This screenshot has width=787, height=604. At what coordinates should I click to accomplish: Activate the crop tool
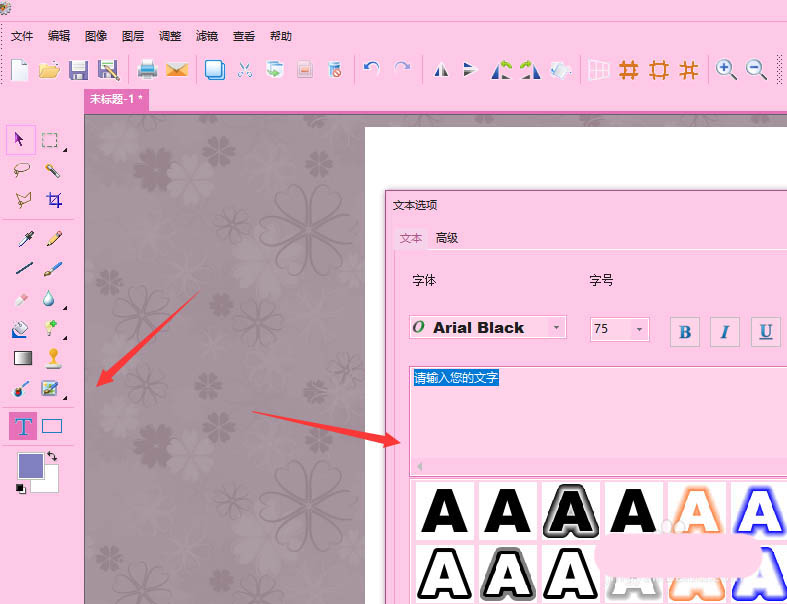pos(54,200)
